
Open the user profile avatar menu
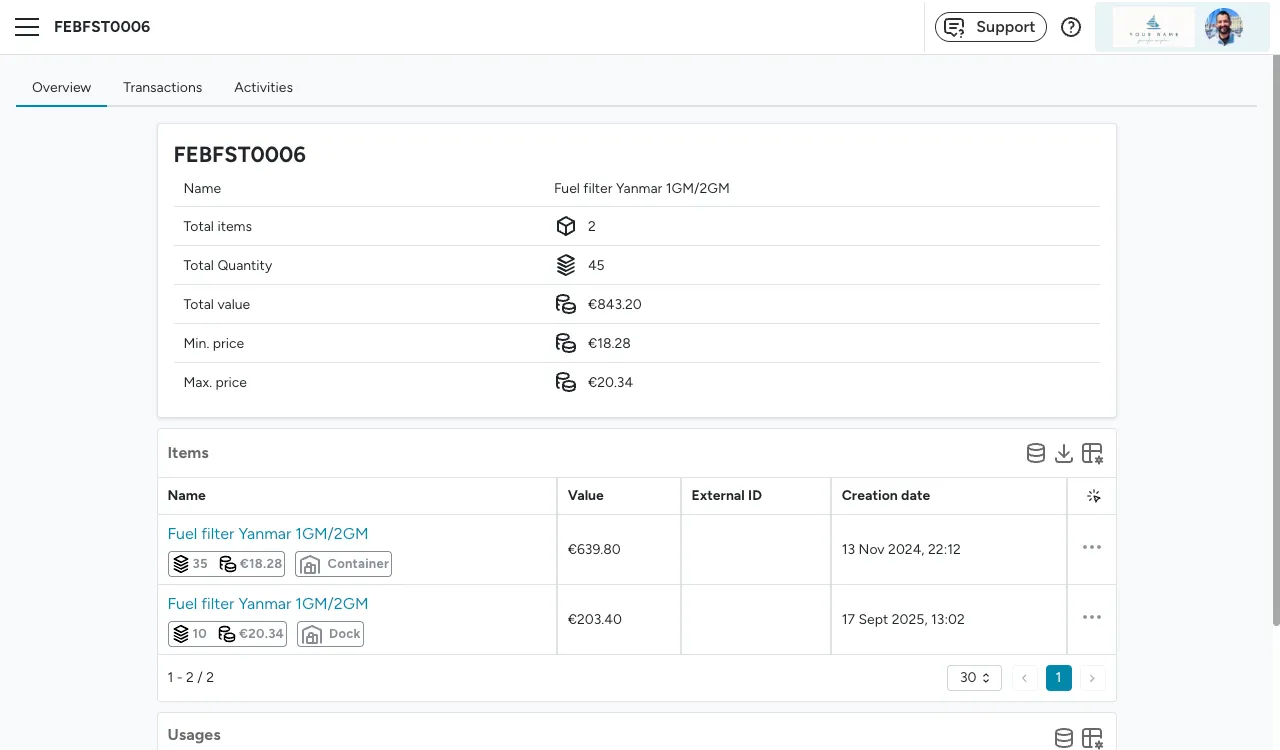pos(1223,27)
